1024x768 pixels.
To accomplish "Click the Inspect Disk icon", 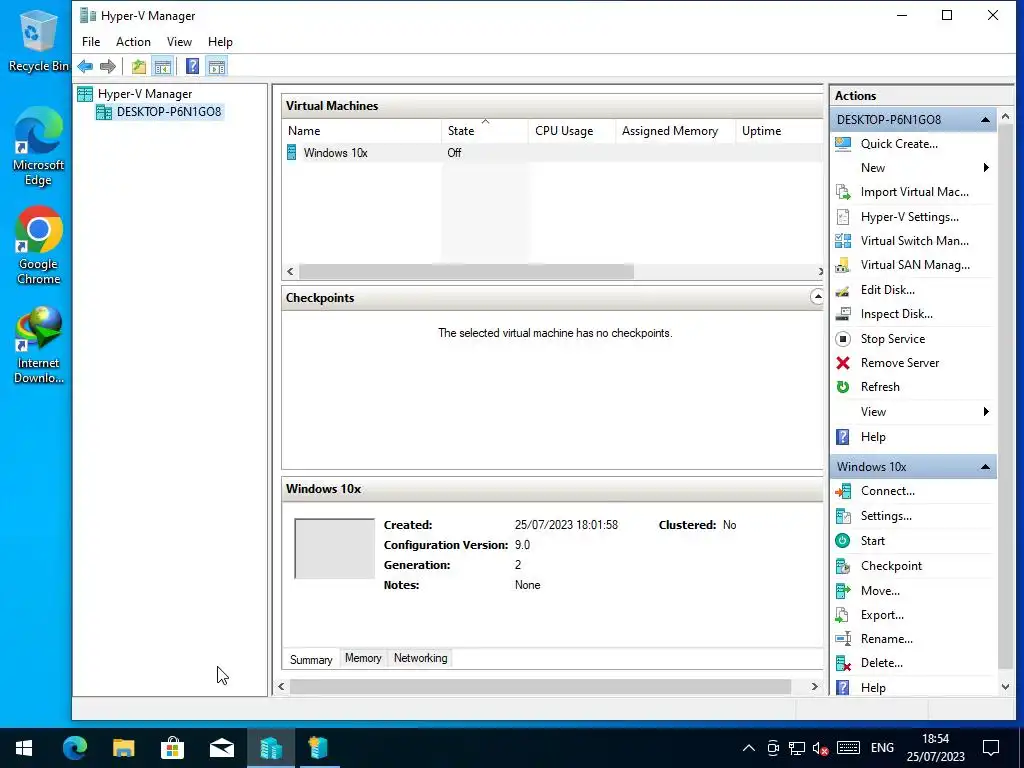I will (x=843, y=314).
